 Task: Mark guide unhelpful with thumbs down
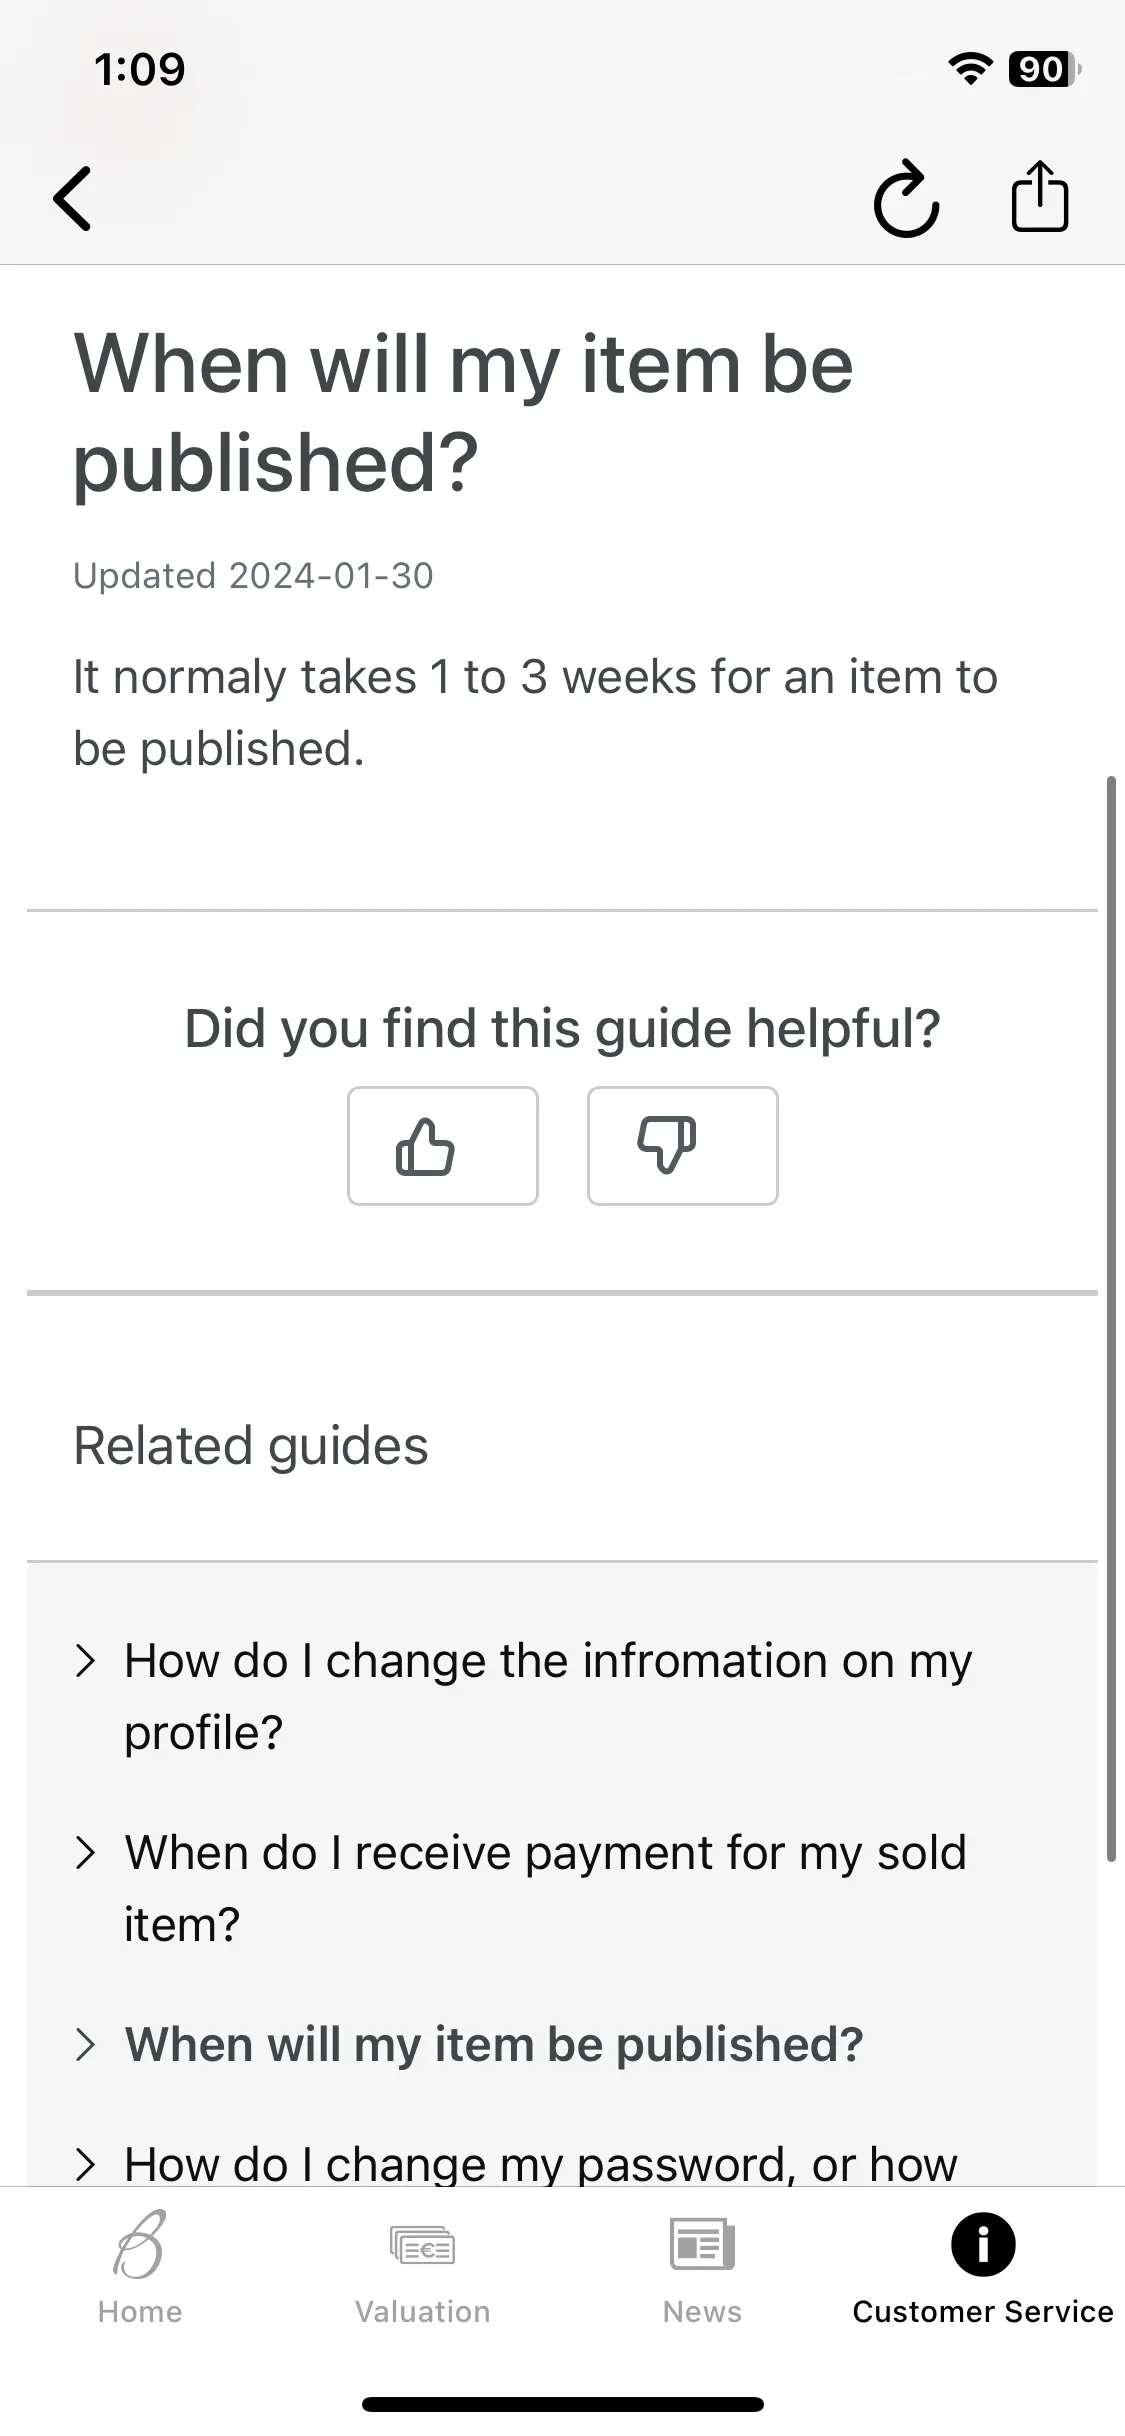(683, 1146)
